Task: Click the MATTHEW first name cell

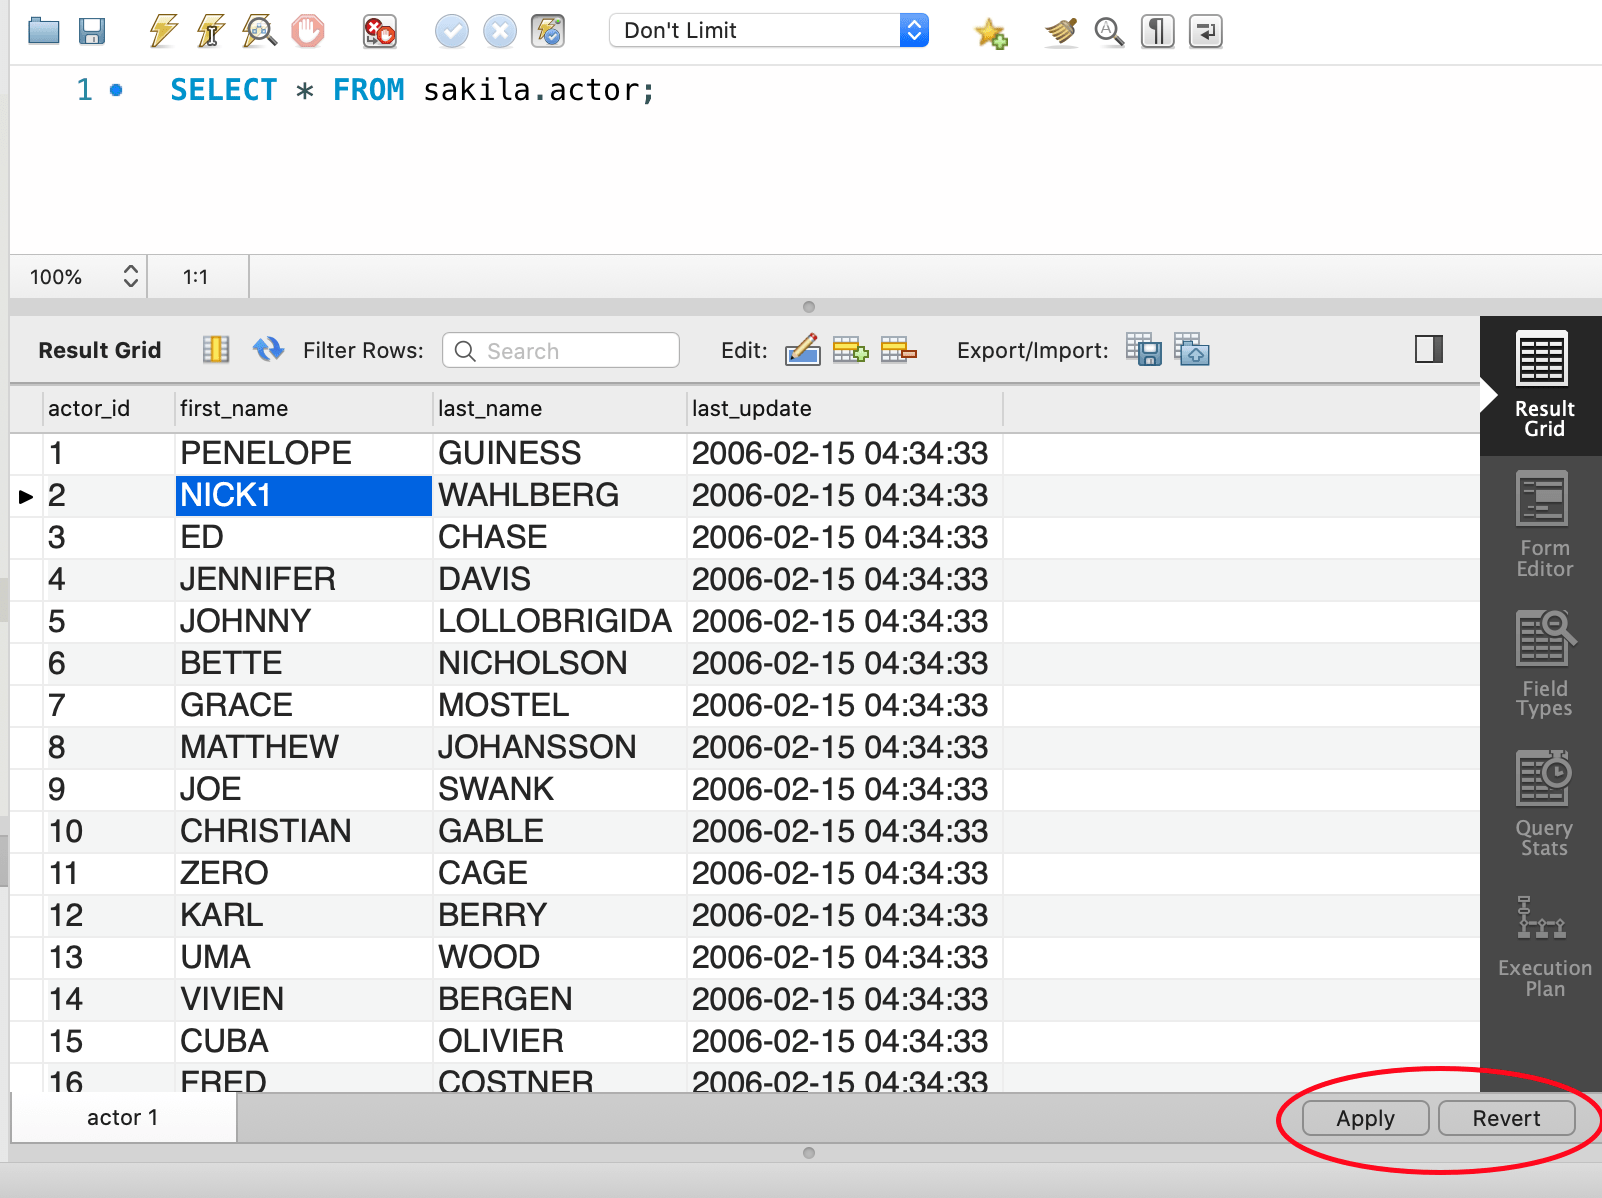Action: pyautogui.click(x=304, y=747)
